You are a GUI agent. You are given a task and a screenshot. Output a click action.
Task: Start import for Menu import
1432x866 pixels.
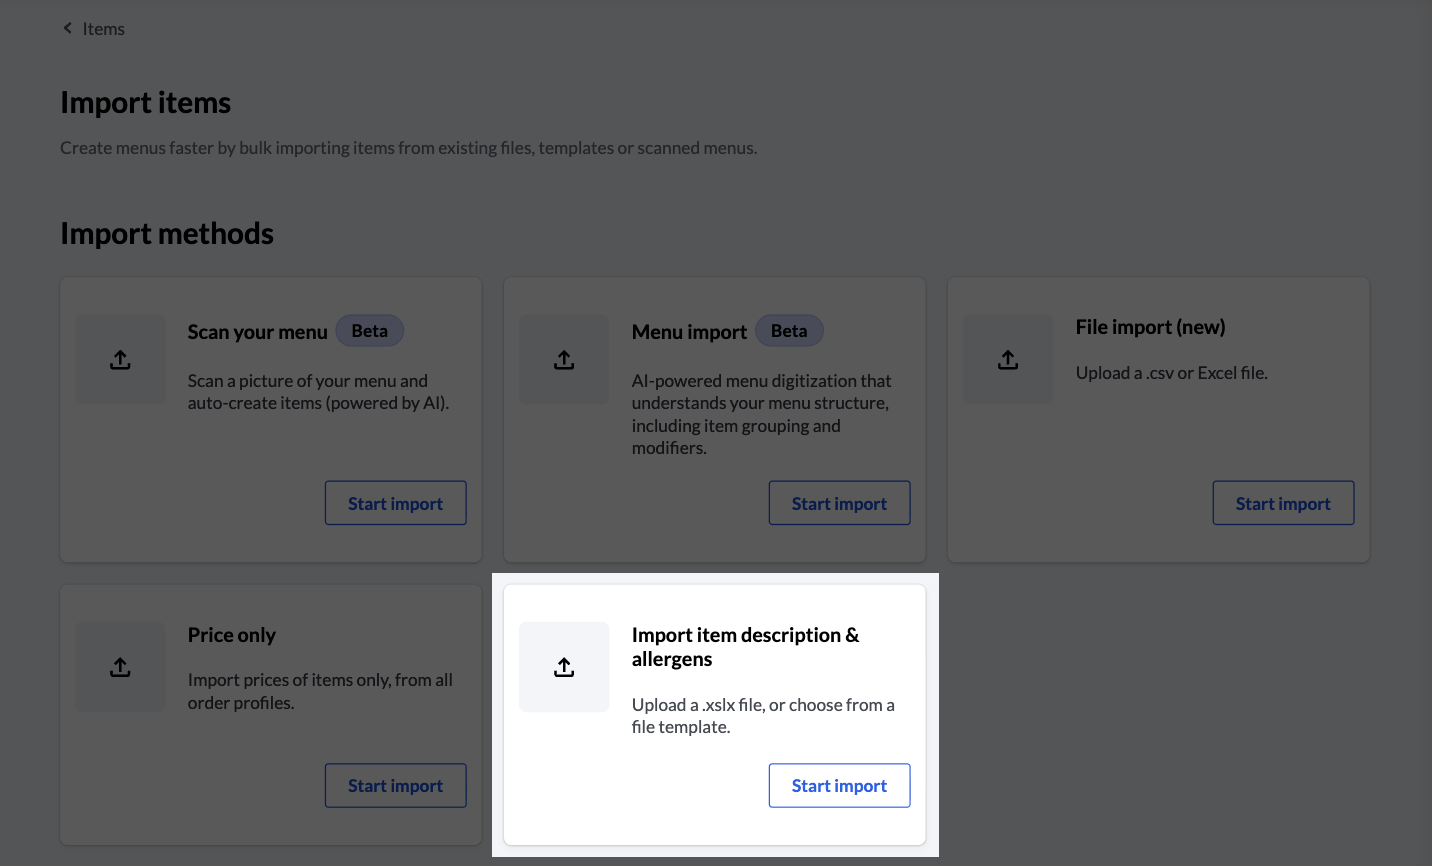pyautogui.click(x=839, y=502)
